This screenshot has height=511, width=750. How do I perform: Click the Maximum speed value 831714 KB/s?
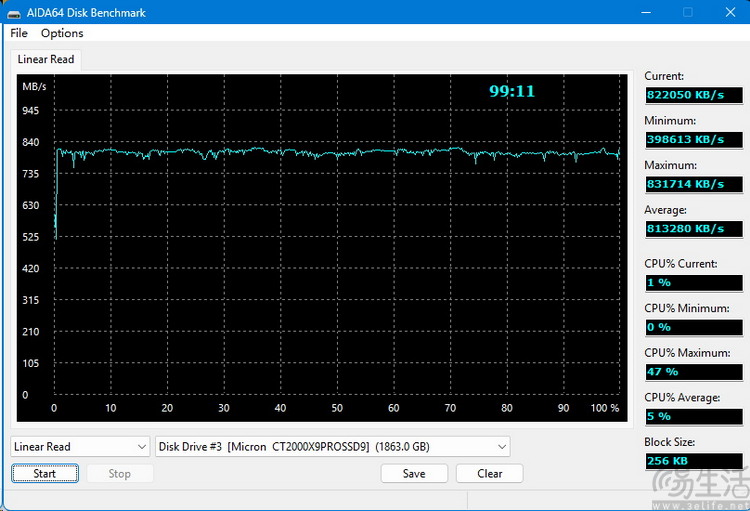pos(695,184)
